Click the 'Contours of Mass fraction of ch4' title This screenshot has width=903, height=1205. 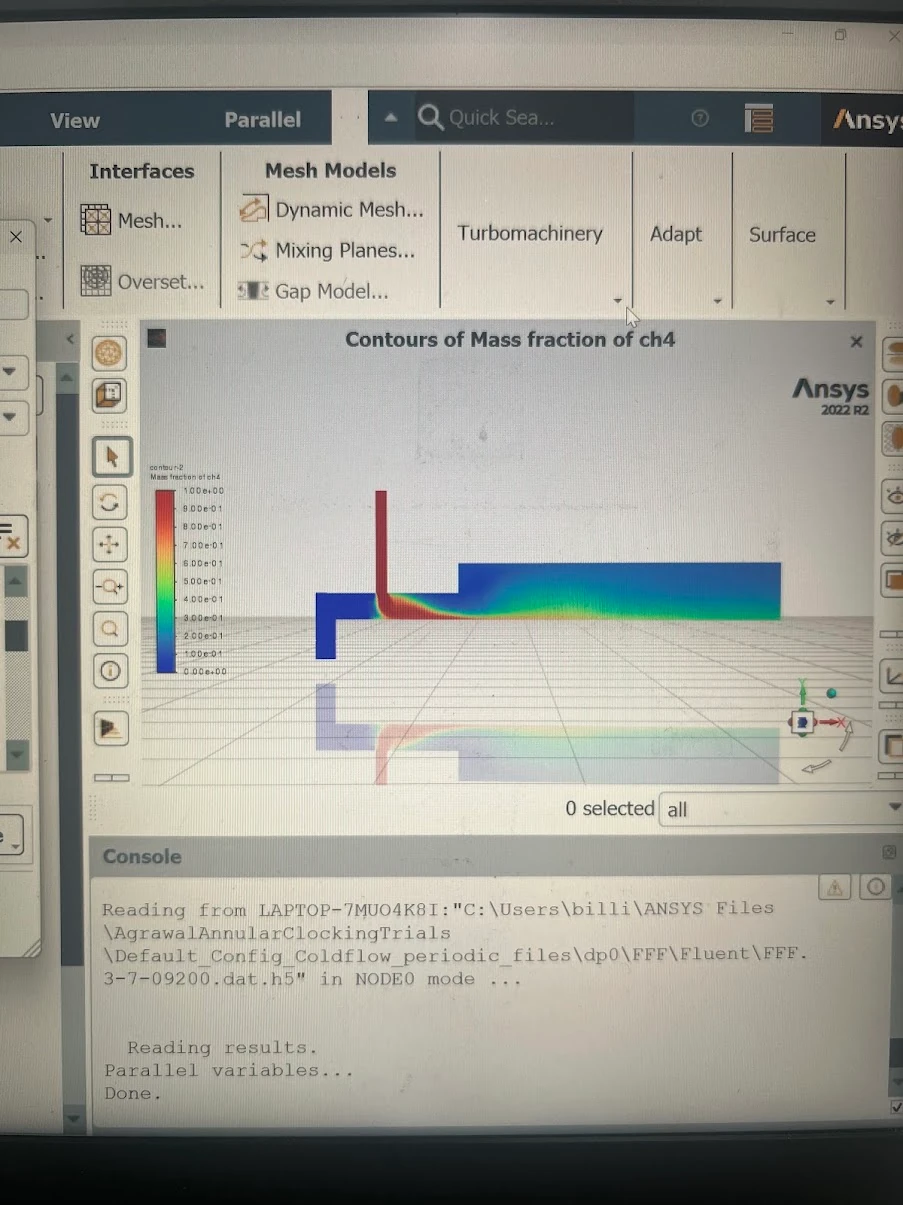[x=510, y=340]
